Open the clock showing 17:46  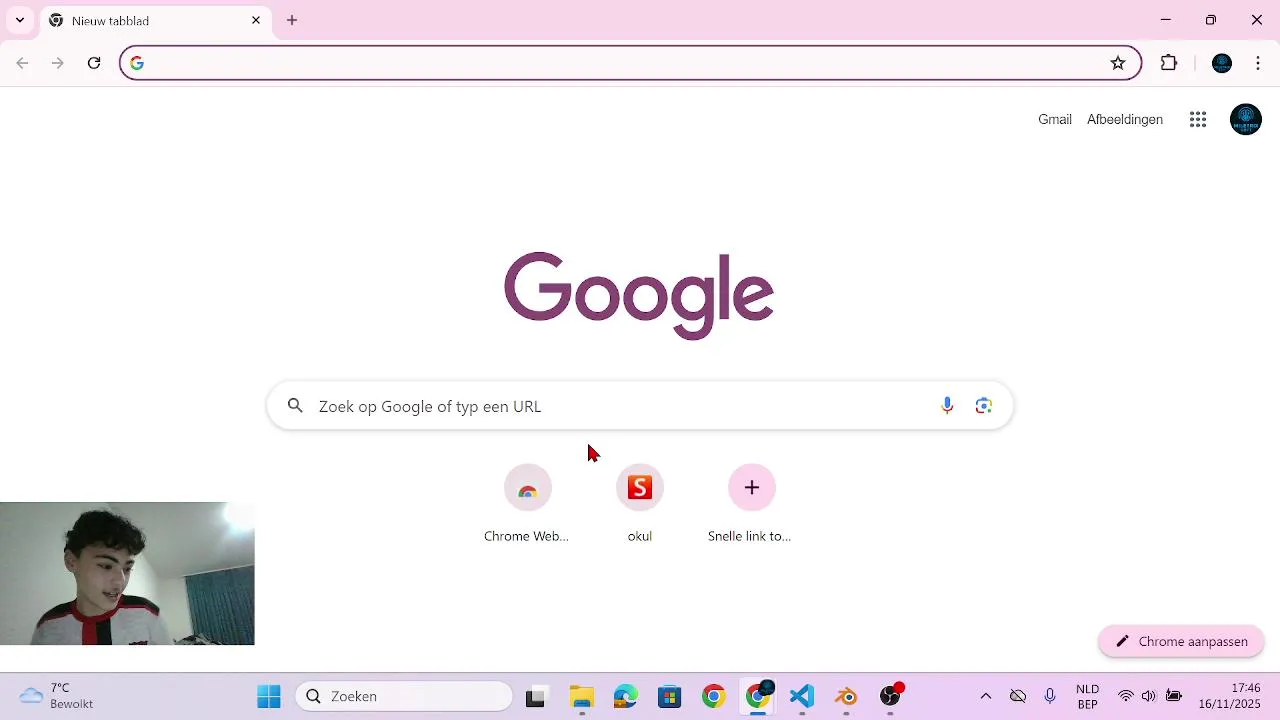pyautogui.click(x=1230, y=696)
